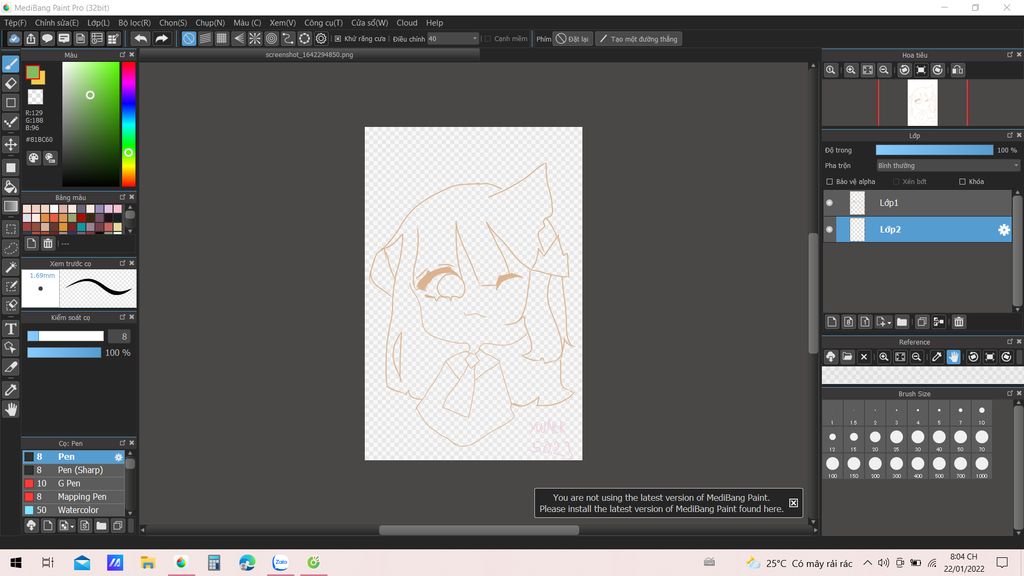1024x576 pixels.
Task: Expand the add brush dropdown arrow
Action: [x=71, y=526]
